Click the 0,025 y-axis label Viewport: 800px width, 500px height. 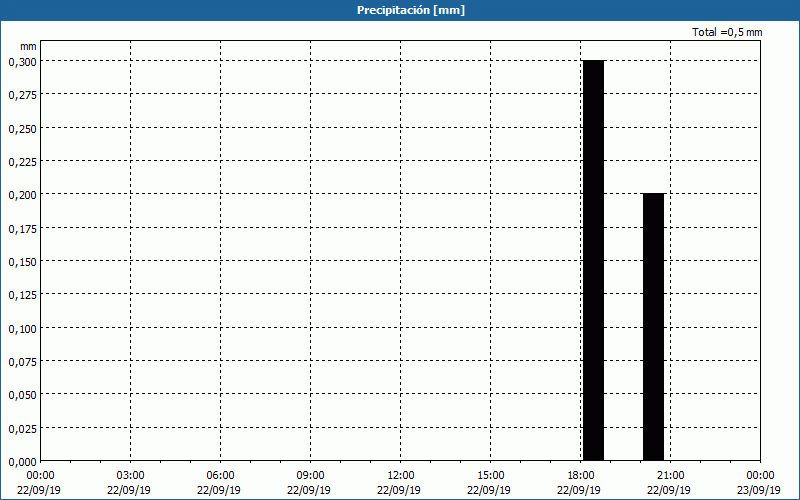click(x=22, y=429)
